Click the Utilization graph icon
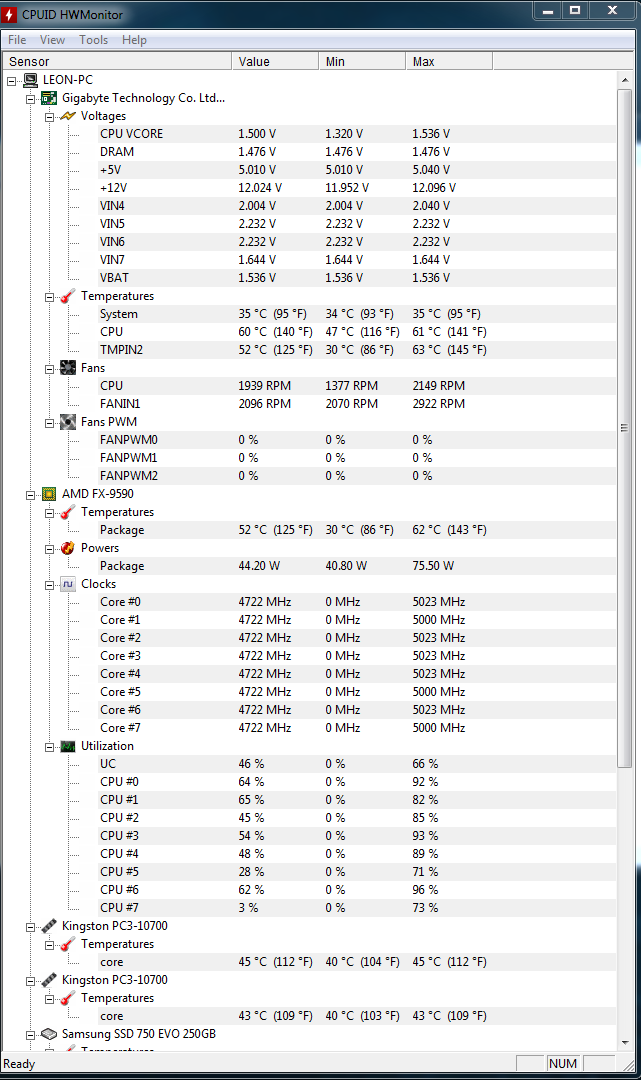Viewport: 641px width, 1080px height. pyautogui.click(x=68, y=746)
